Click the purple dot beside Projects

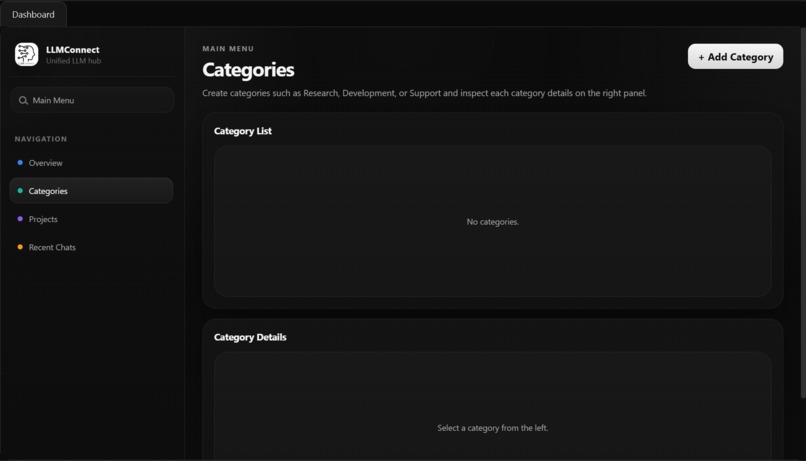[x=20, y=218]
